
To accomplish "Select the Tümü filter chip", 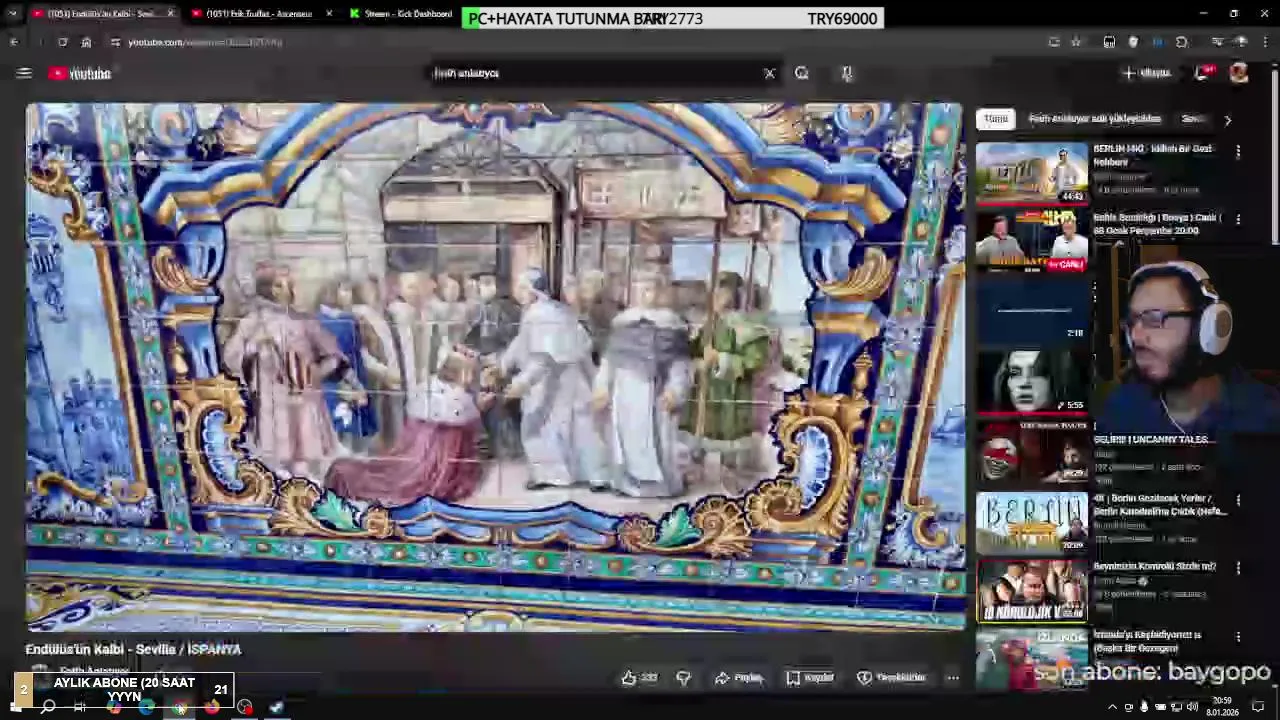I will coord(996,119).
